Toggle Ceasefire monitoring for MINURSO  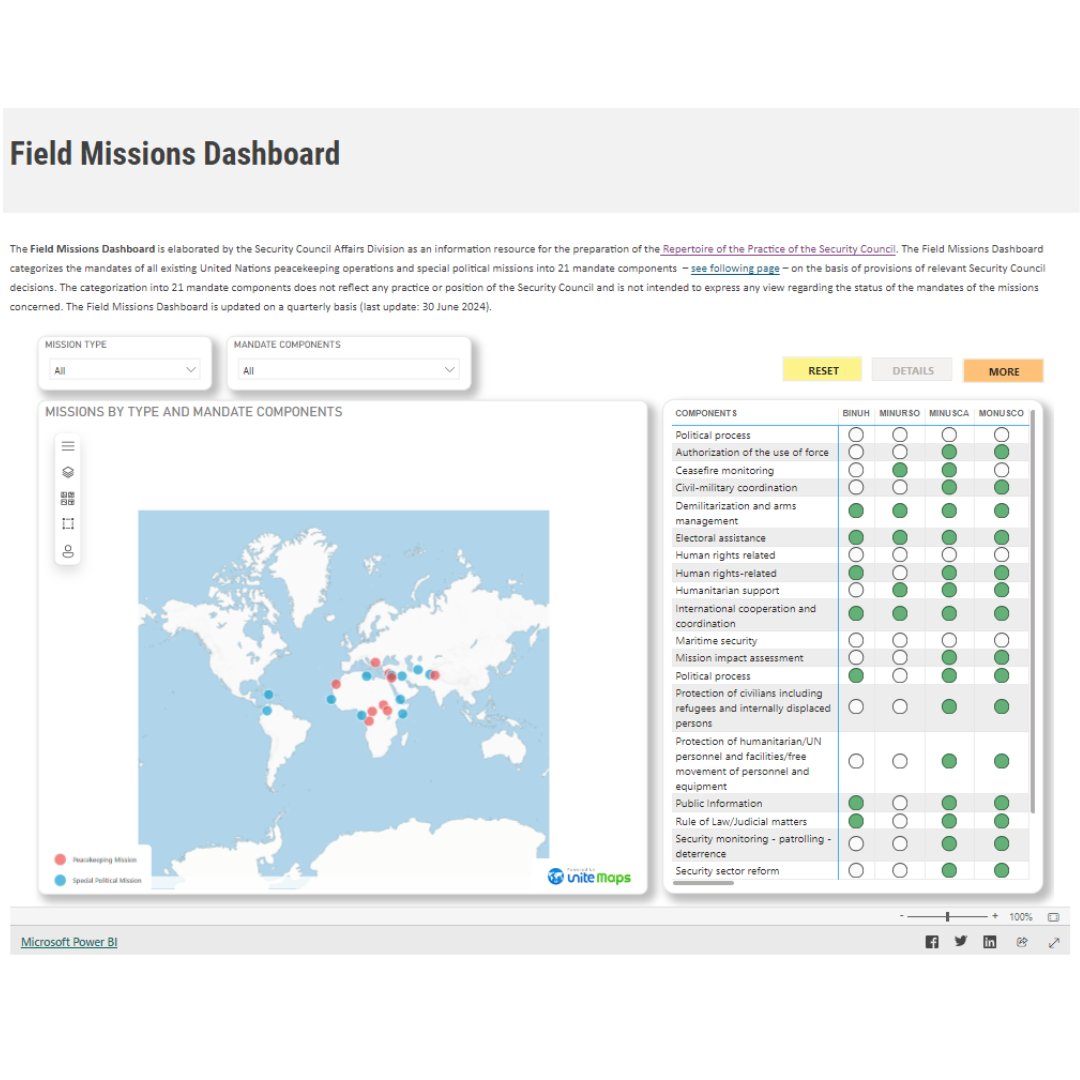[900, 470]
